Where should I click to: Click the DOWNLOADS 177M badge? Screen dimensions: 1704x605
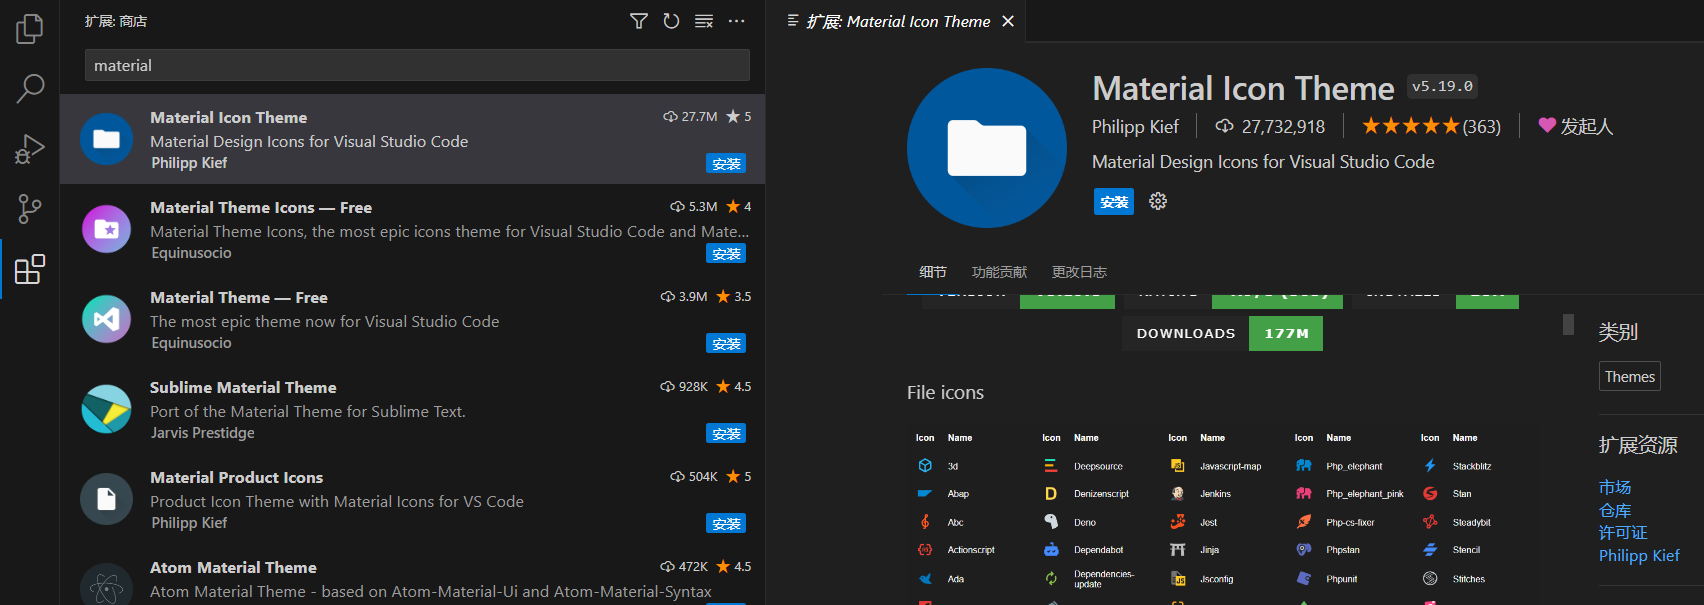coord(1222,334)
